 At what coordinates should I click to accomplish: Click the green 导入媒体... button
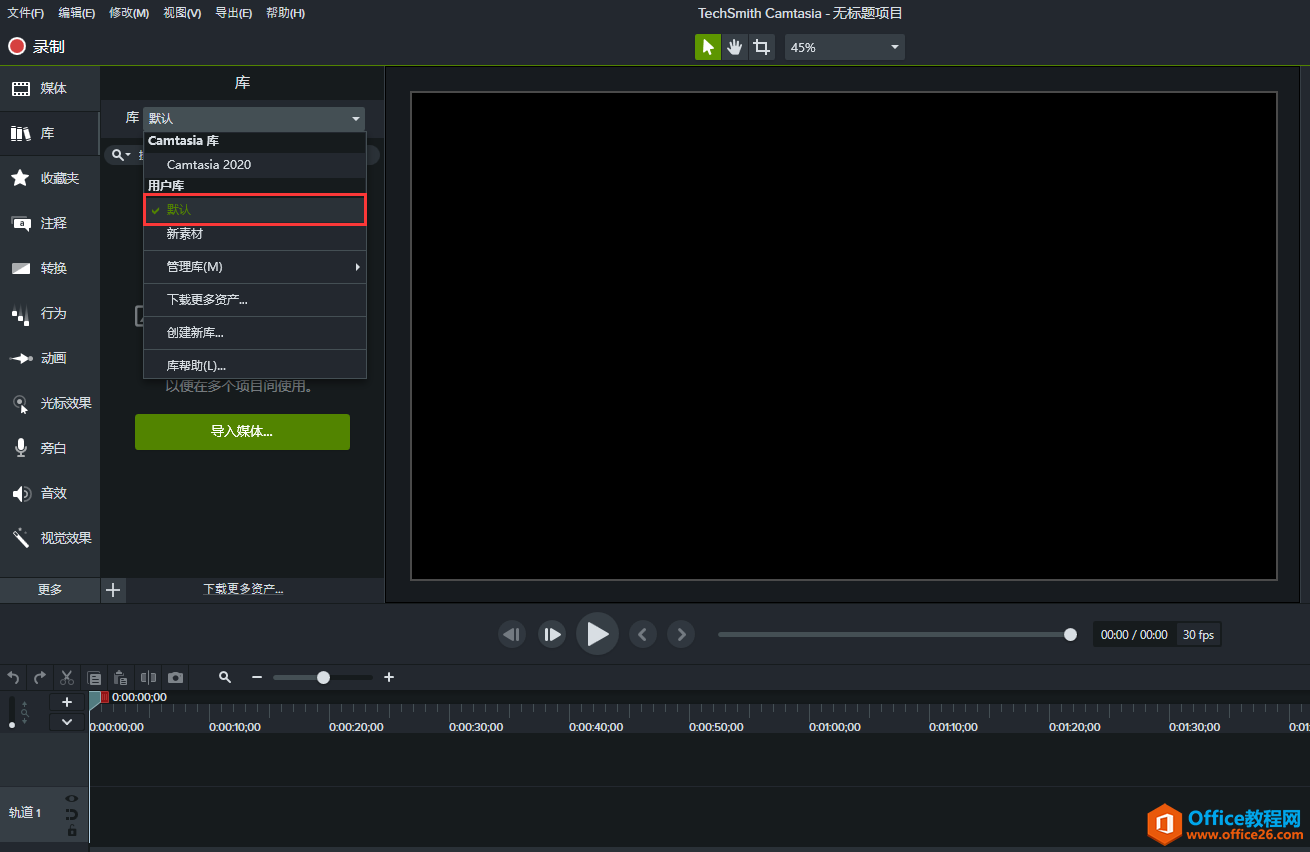(x=242, y=432)
